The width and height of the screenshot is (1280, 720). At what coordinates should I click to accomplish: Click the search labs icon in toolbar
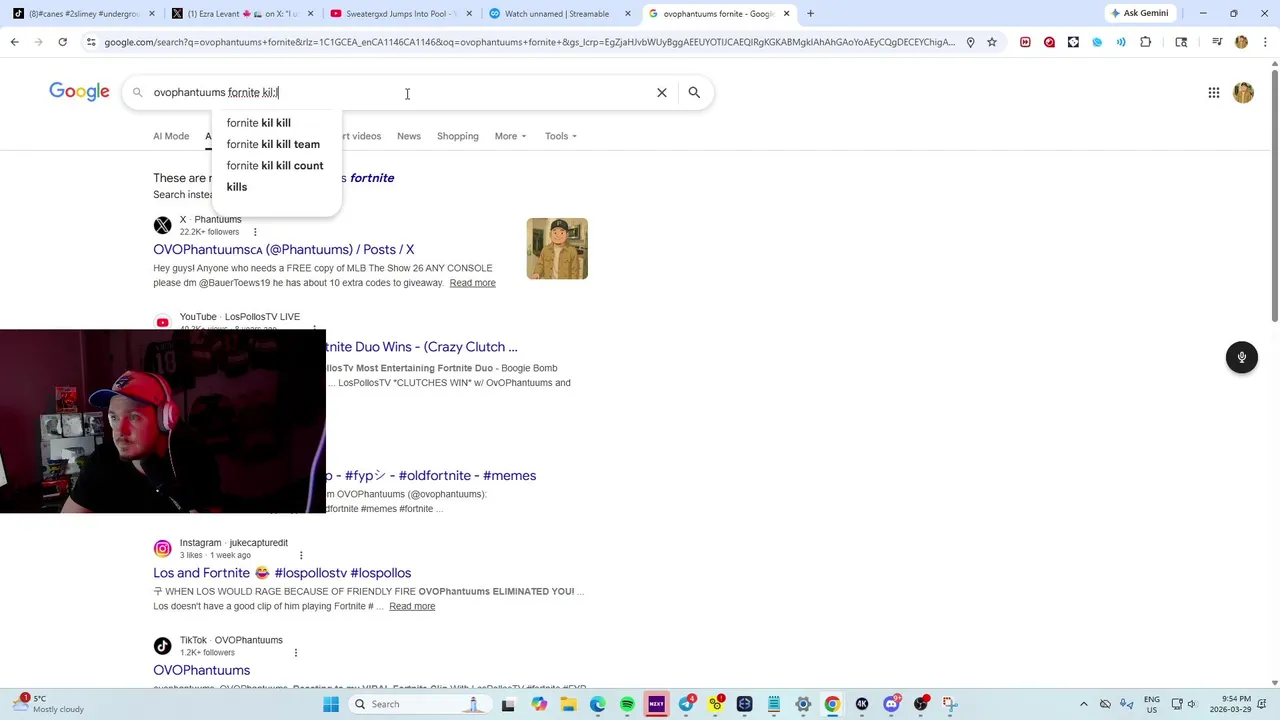(x=1181, y=42)
